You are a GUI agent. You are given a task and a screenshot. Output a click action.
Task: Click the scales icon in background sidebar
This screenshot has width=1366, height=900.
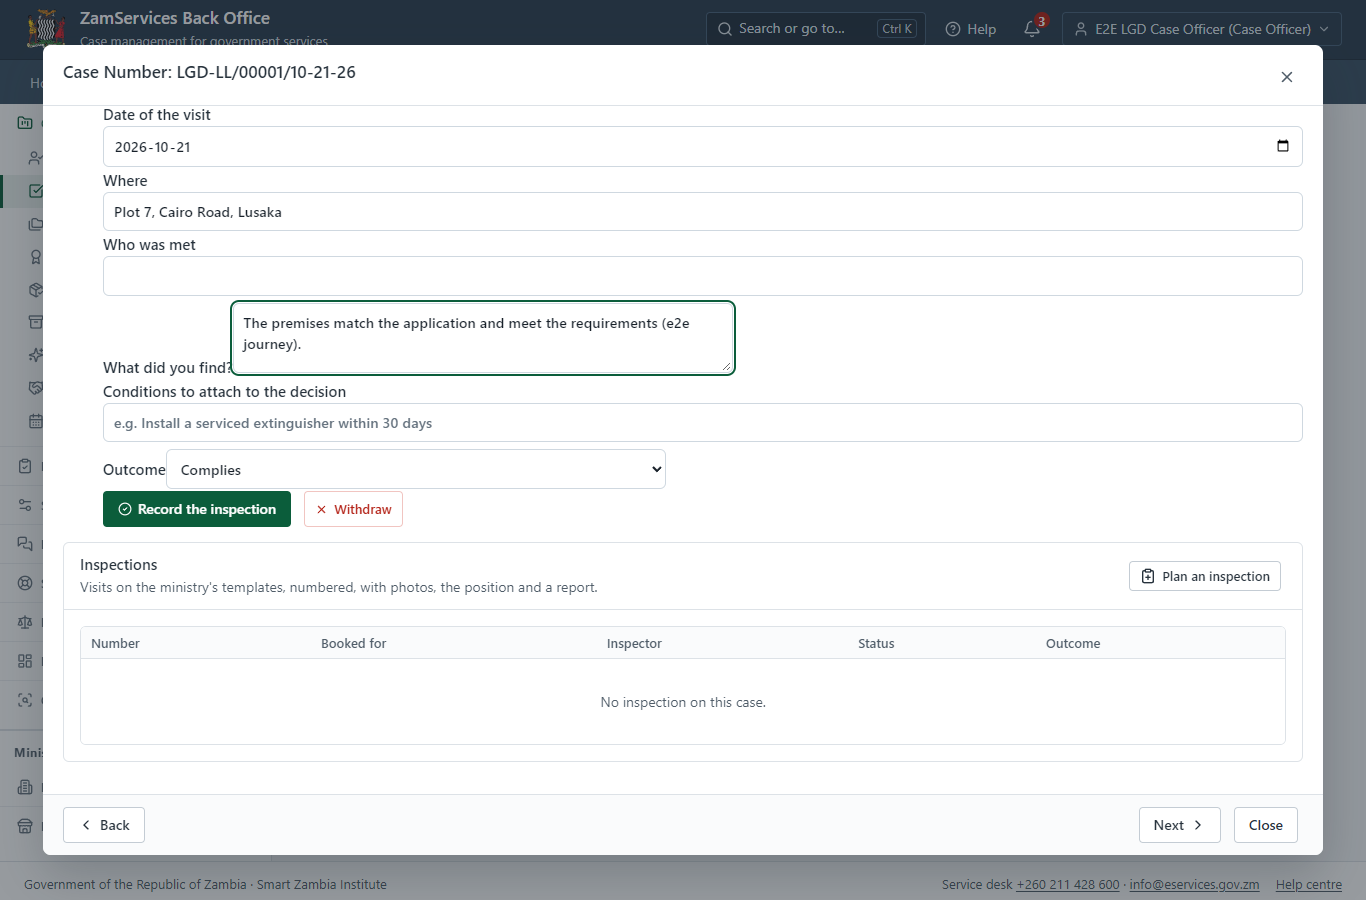[25, 622]
